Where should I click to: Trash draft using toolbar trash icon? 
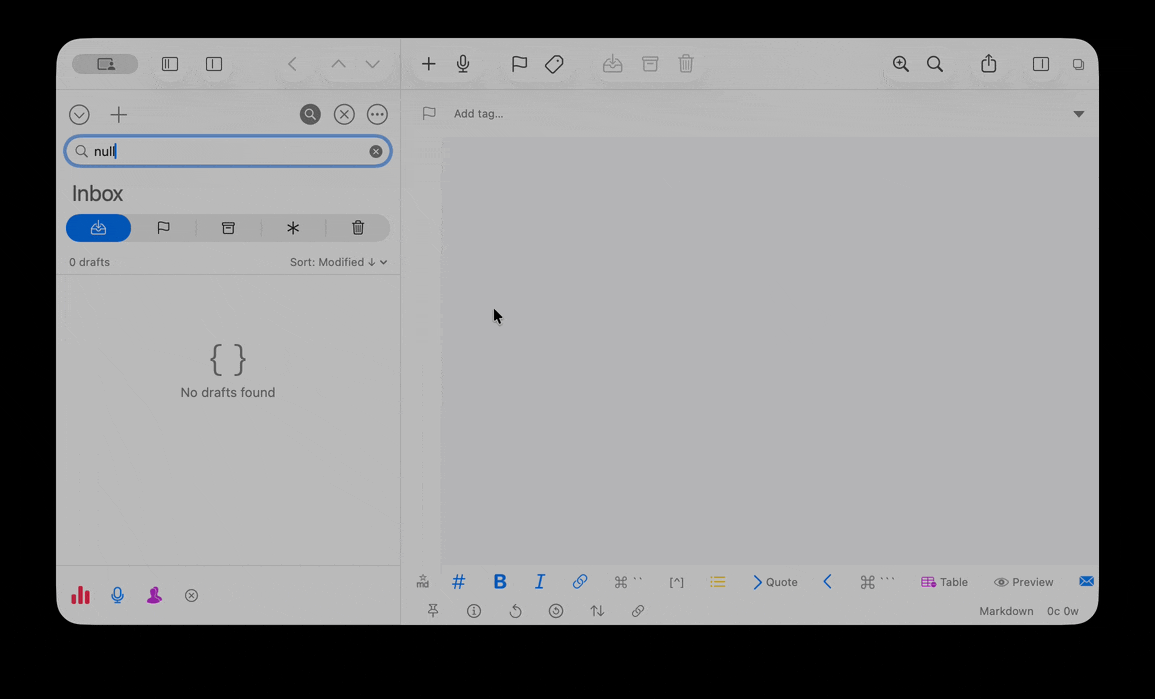[x=686, y=64]
